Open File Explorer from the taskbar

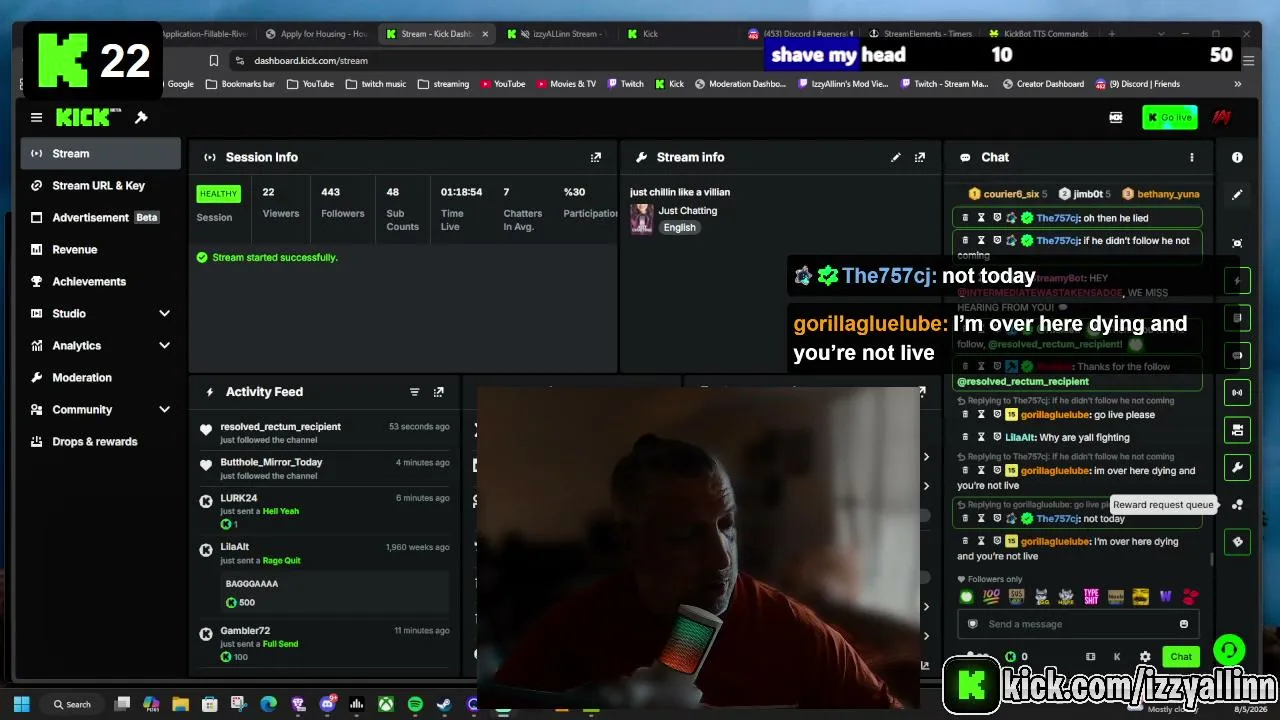pyautogui.click(x=180, y=705)
